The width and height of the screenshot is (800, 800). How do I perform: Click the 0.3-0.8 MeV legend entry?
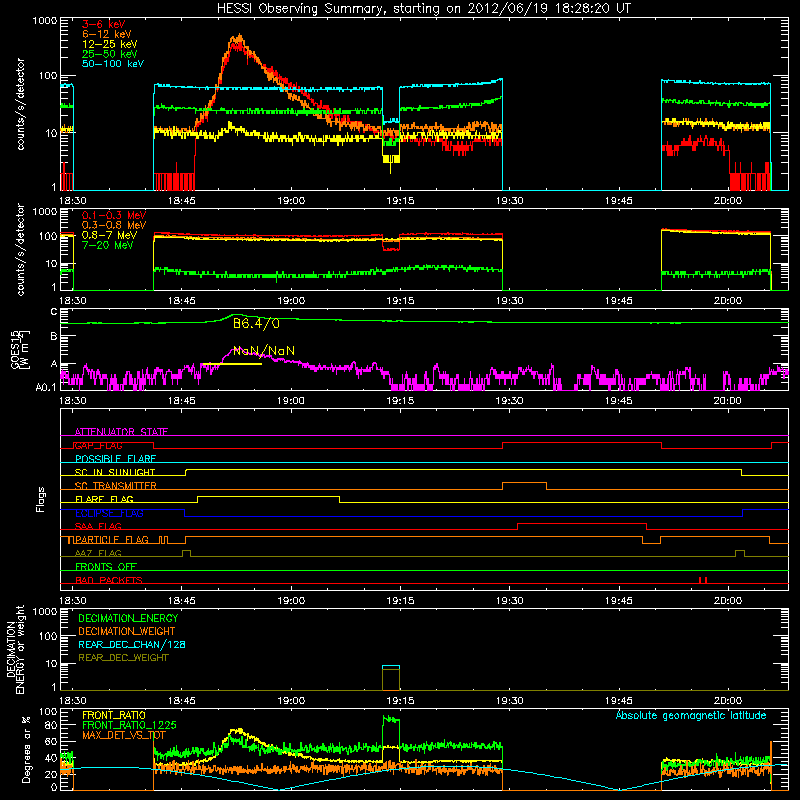click(x=114, y=225)
